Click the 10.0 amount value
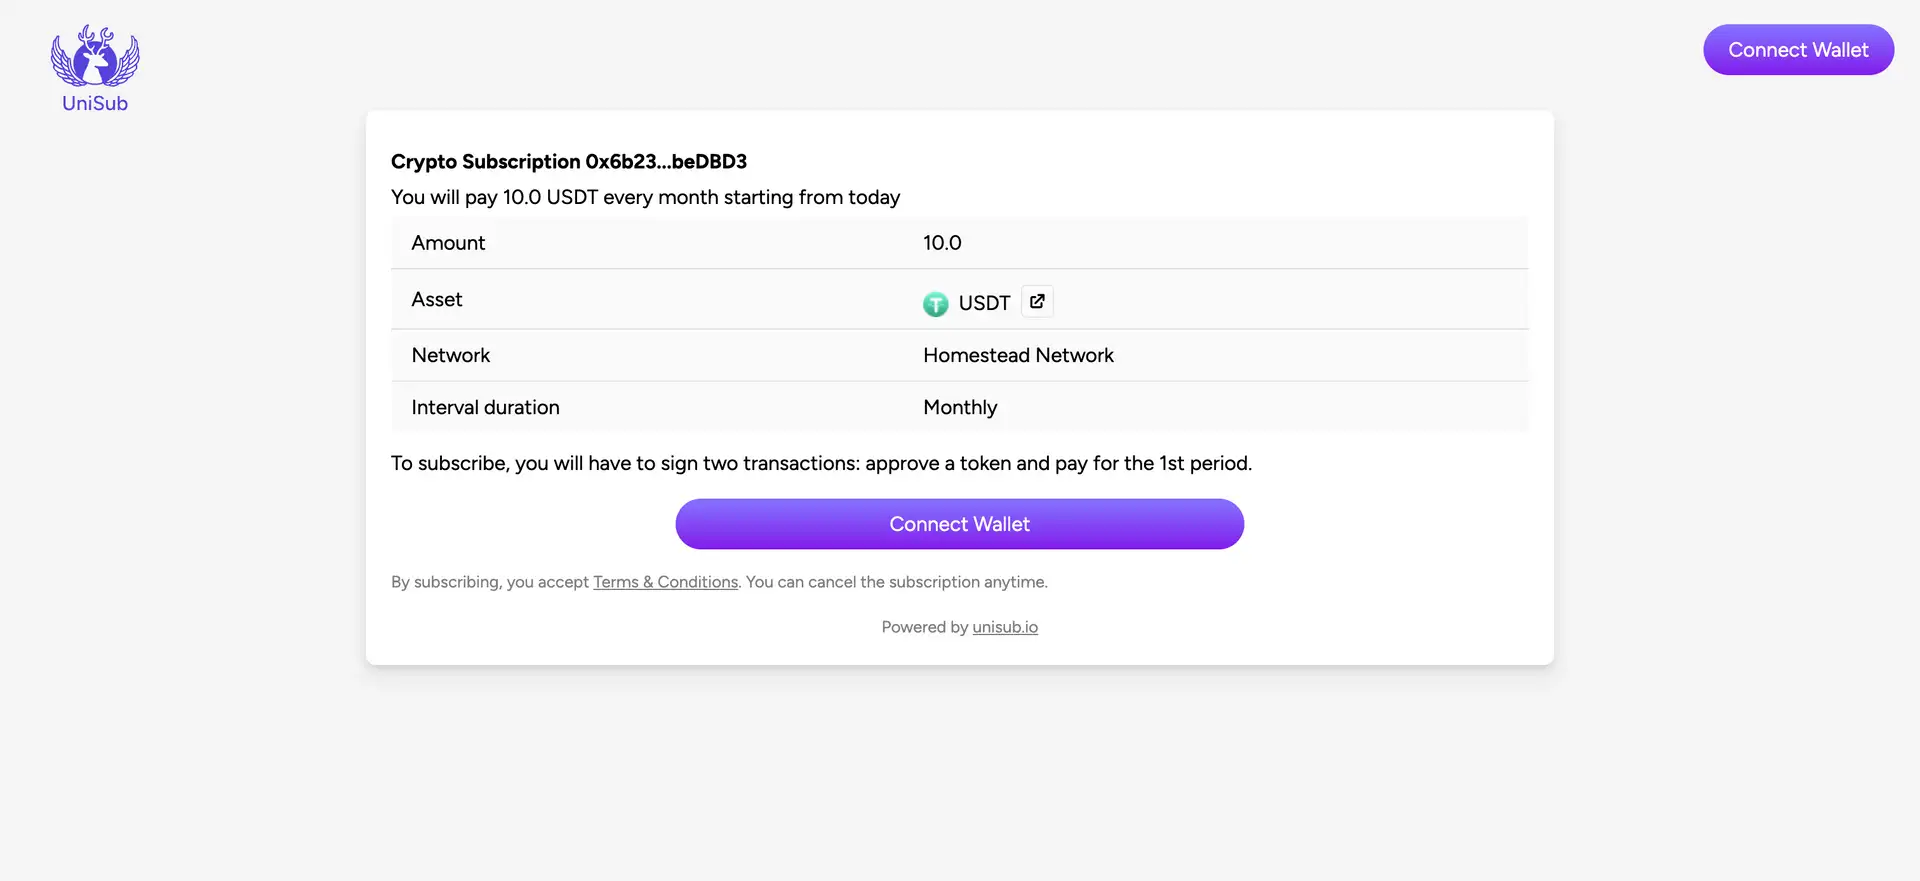The width and height of the screenshot is (1920, 881). click(942, 243)
